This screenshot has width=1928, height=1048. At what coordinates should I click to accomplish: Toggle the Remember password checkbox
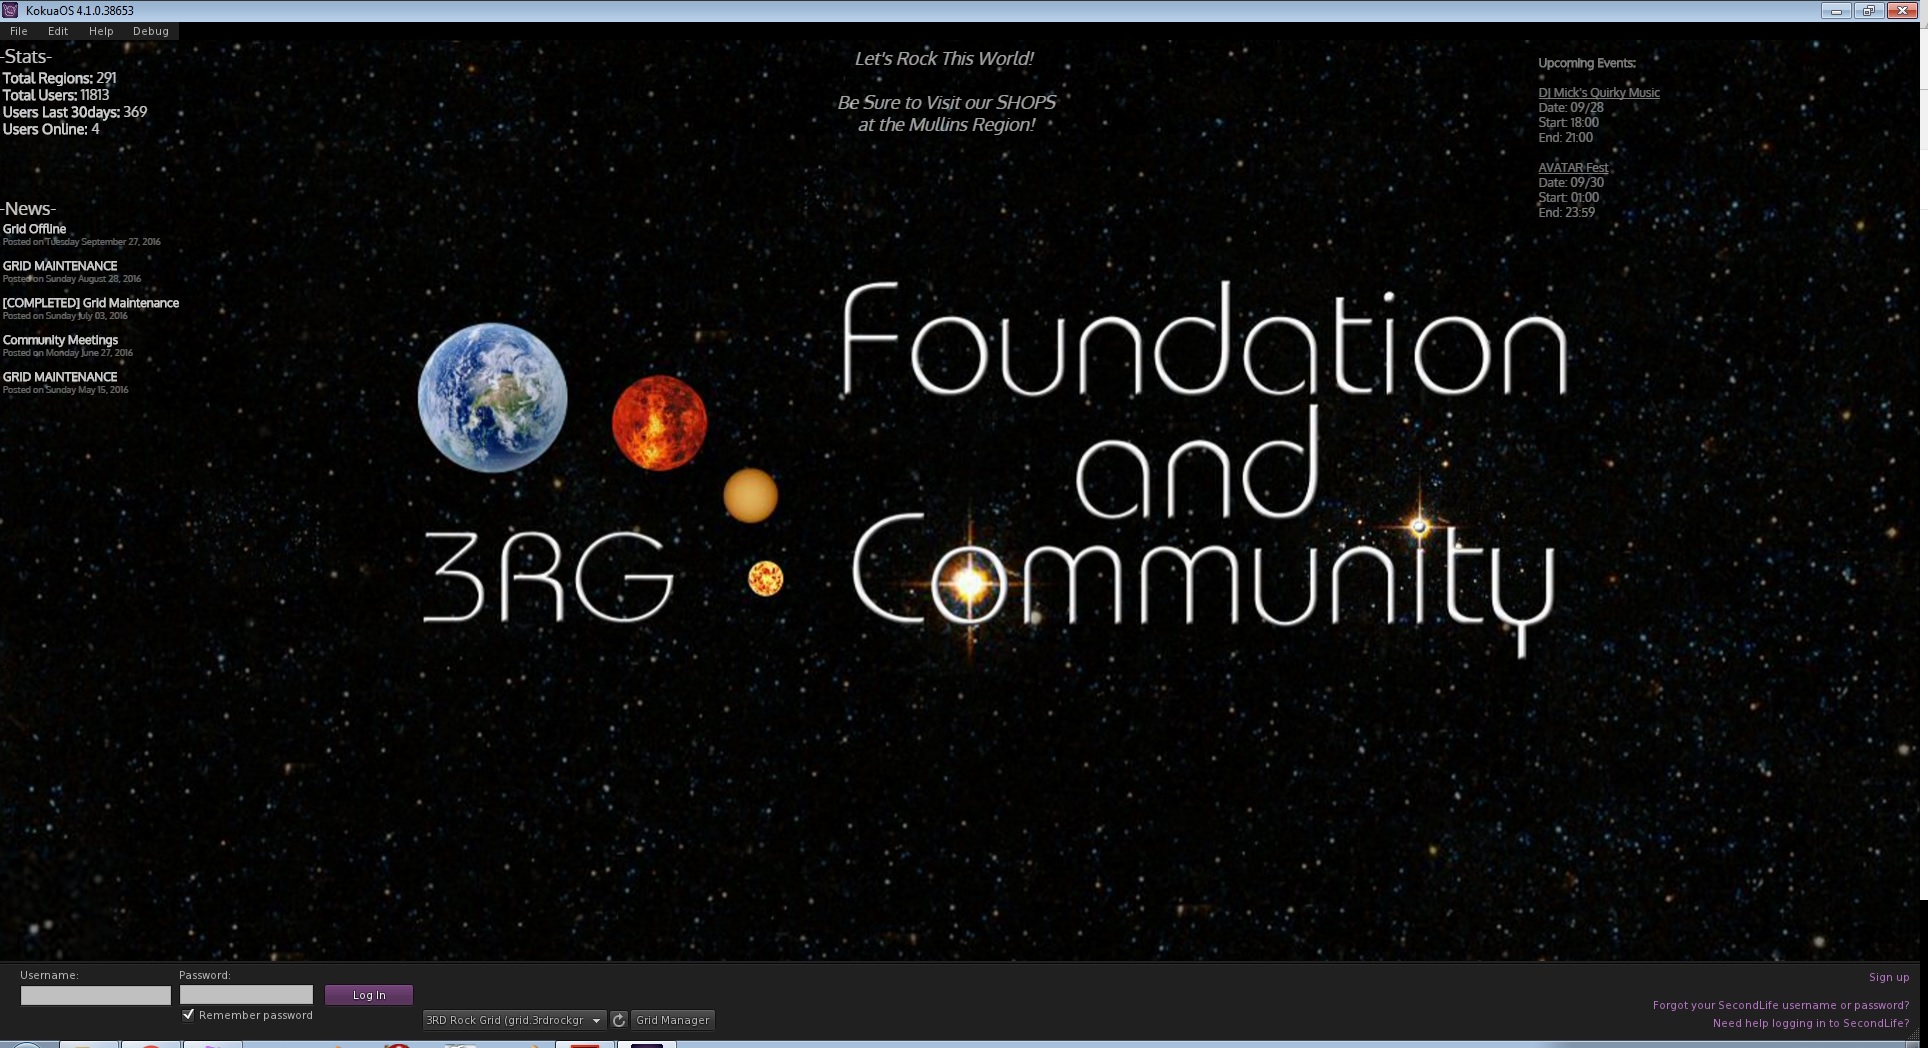pyautogui.click(x=188, y=1015)
